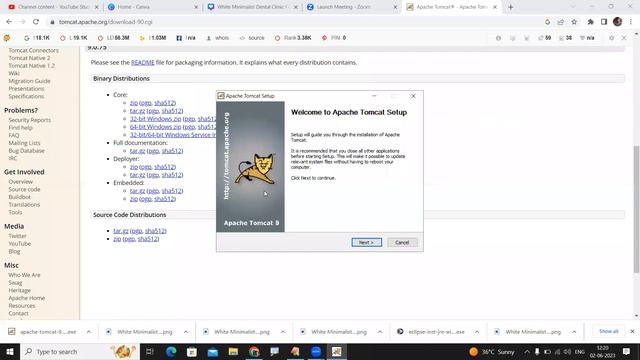Show all downloads

click(x=609, y=331)
